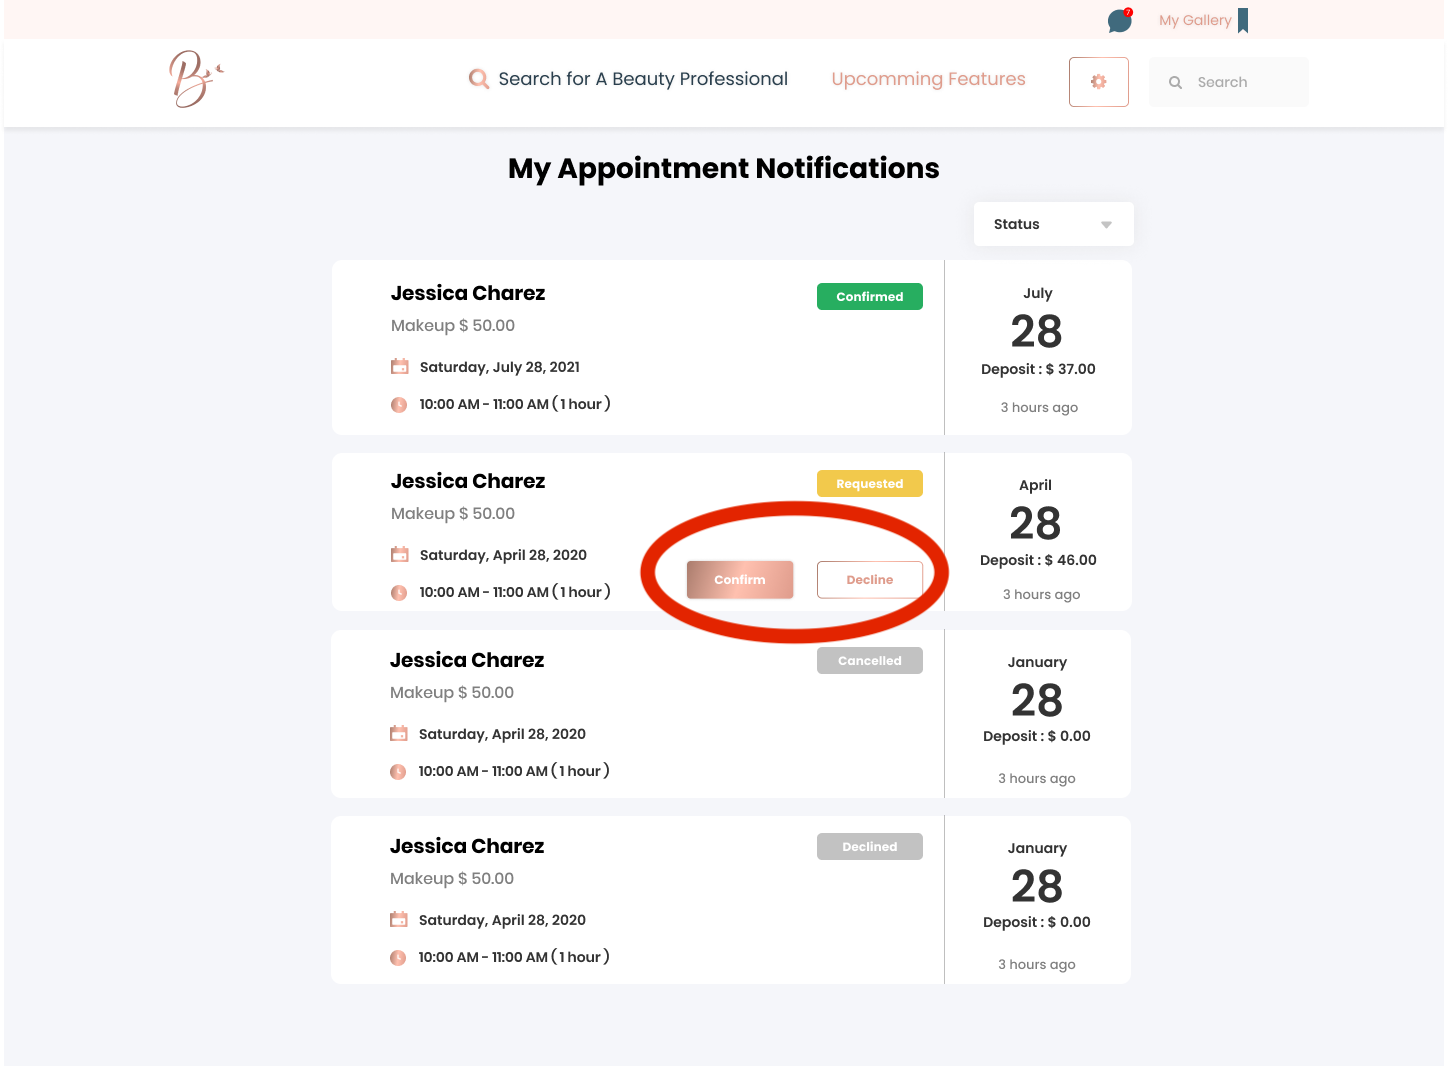The height and width of the screenshot is (1066, 1448).
Task: Click clock icon in Cancelled appointment card
Action: point(398,771)
